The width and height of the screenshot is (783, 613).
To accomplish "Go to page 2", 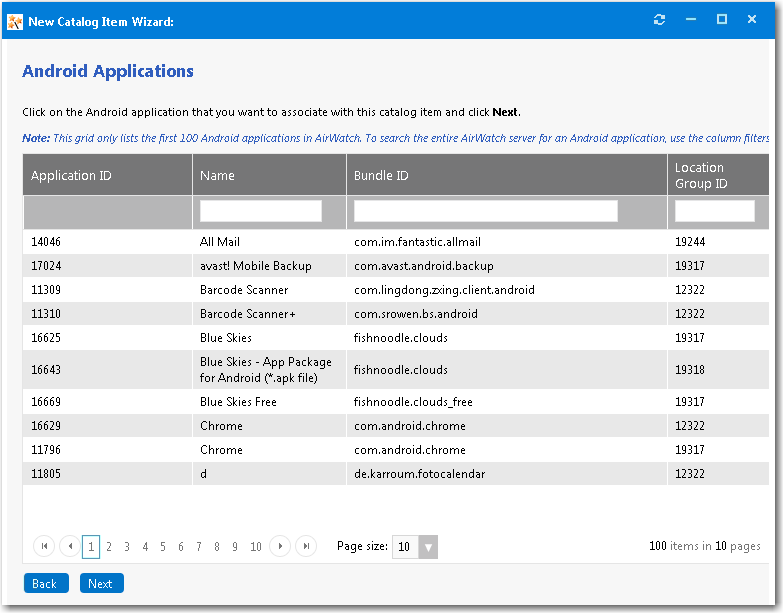I will pos(109,547).
